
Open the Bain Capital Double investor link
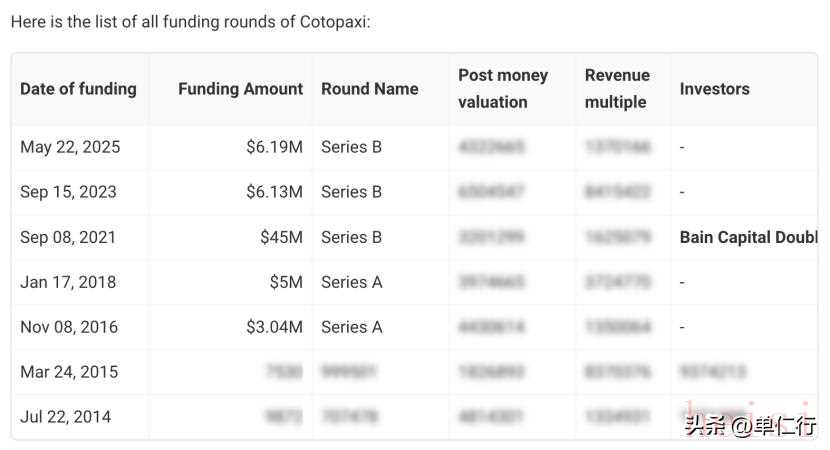point(748,237)
